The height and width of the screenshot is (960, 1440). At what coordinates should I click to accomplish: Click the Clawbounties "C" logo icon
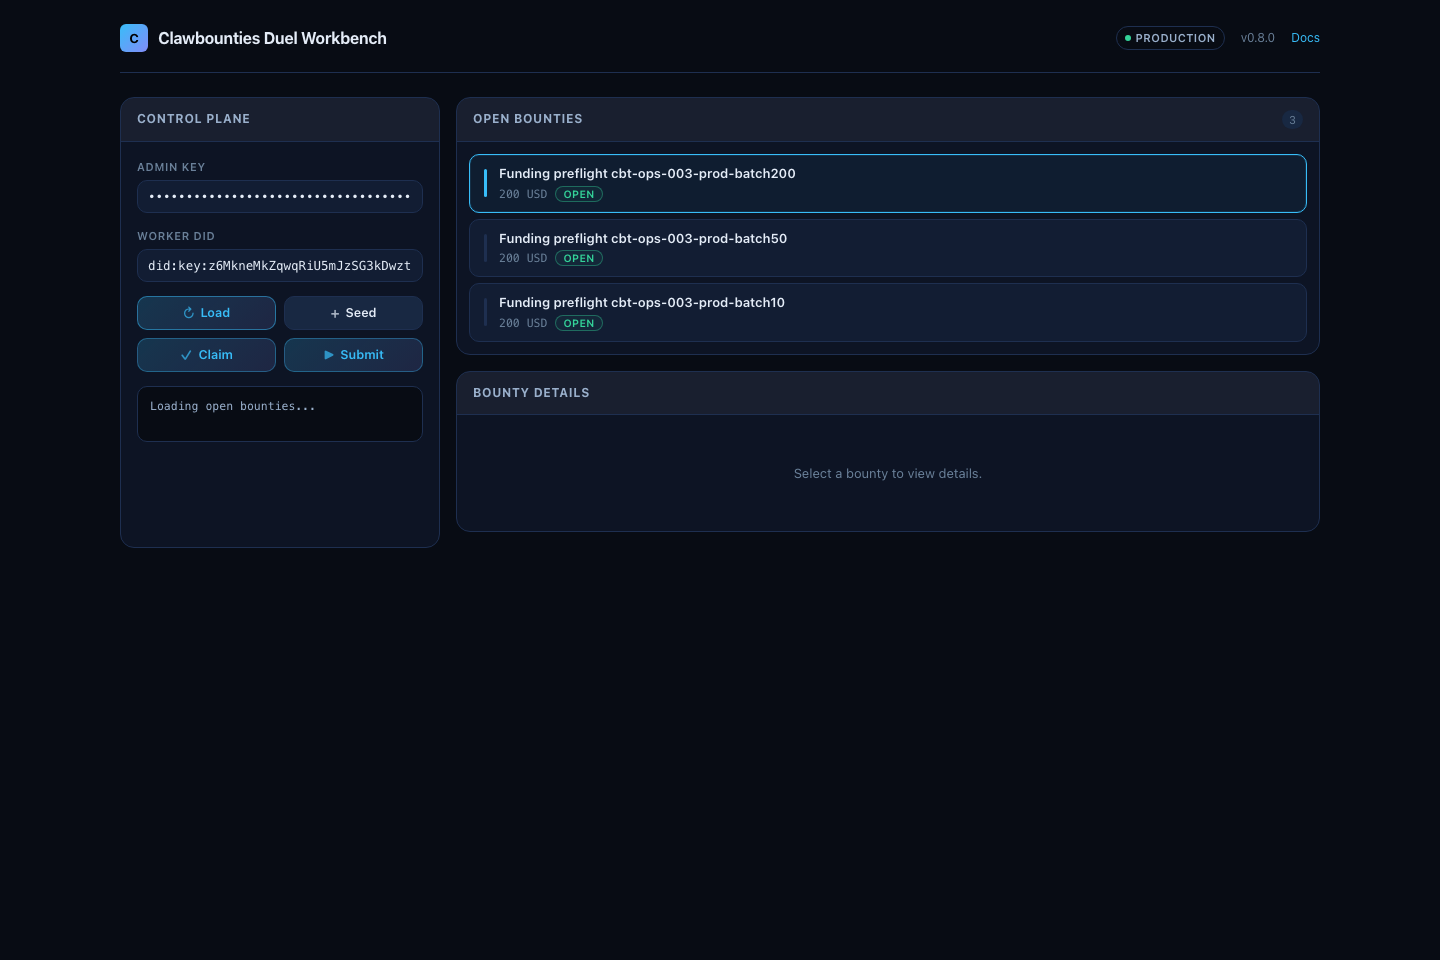134,38
